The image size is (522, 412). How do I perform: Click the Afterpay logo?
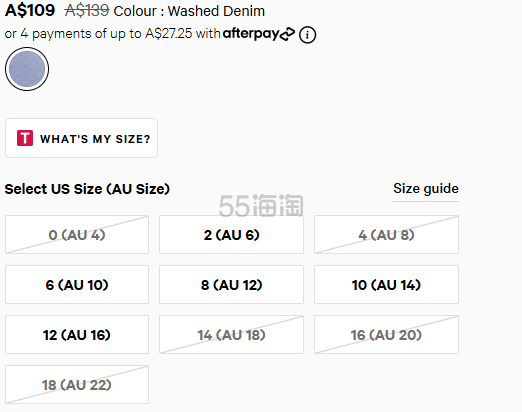click(259, 34)
